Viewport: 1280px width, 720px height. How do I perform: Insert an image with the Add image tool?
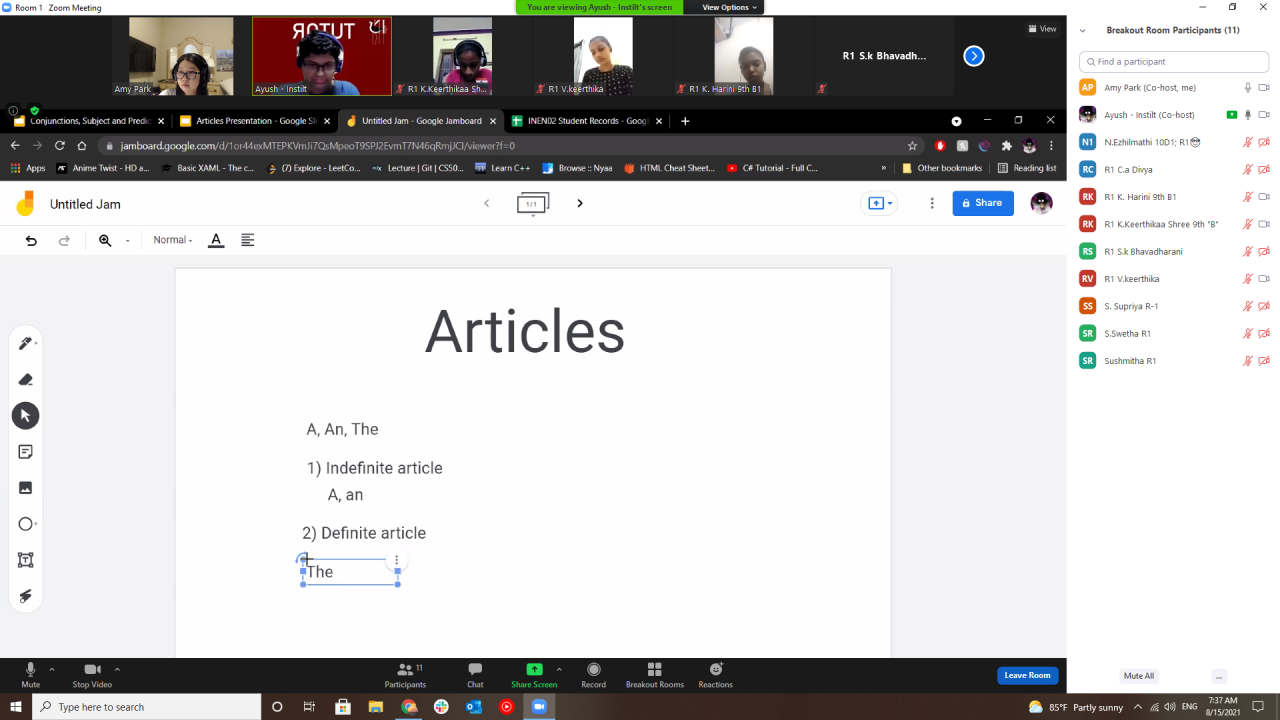26,488
